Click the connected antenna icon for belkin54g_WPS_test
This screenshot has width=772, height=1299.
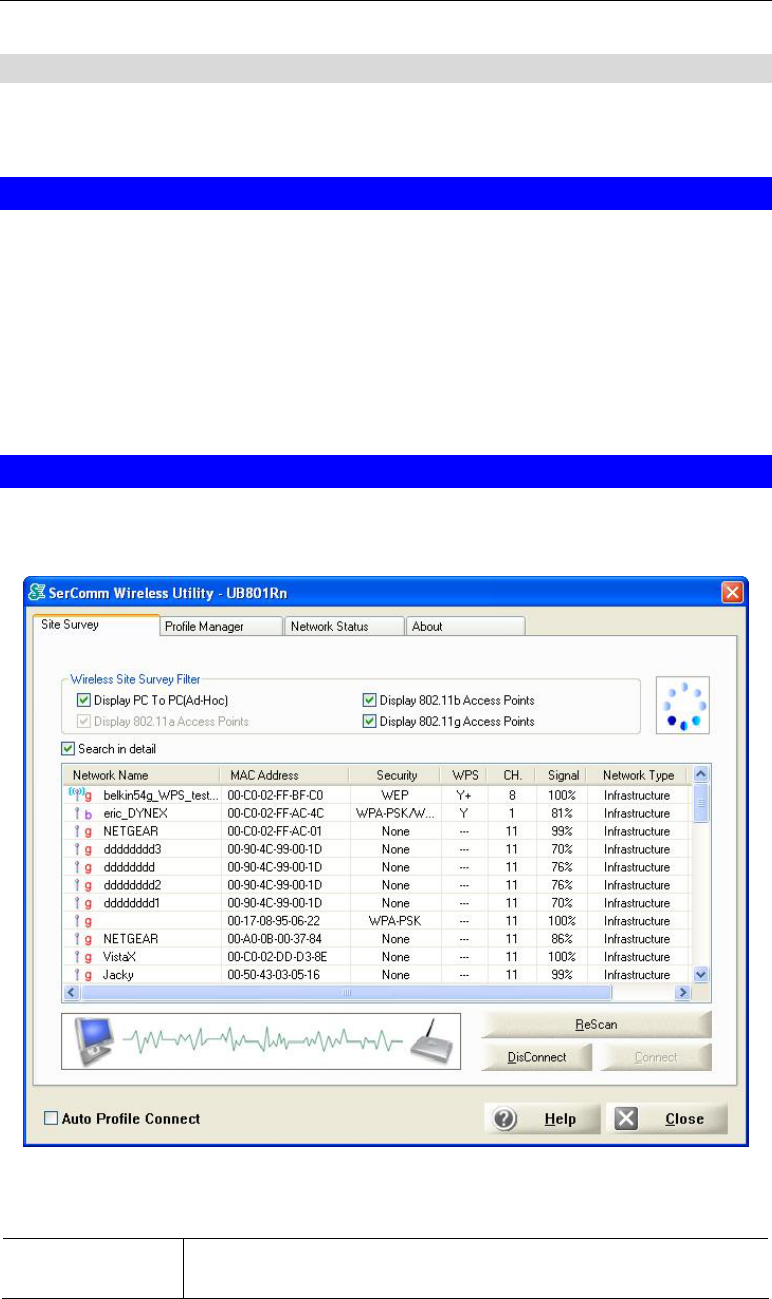tap(75, 794)
